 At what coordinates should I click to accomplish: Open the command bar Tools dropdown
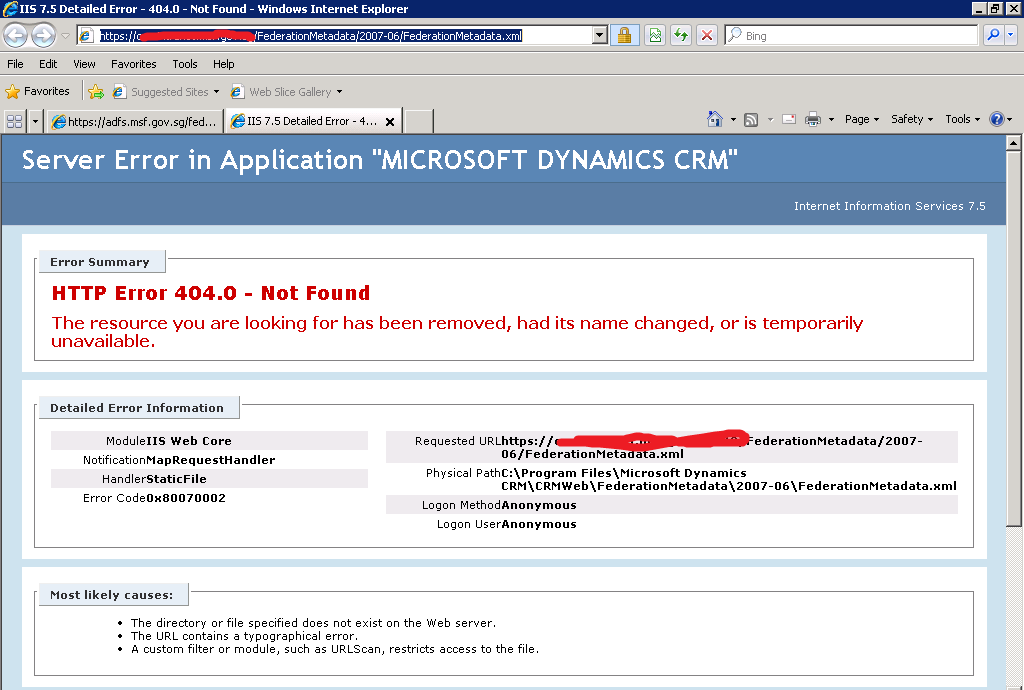[x=963, y=119]
